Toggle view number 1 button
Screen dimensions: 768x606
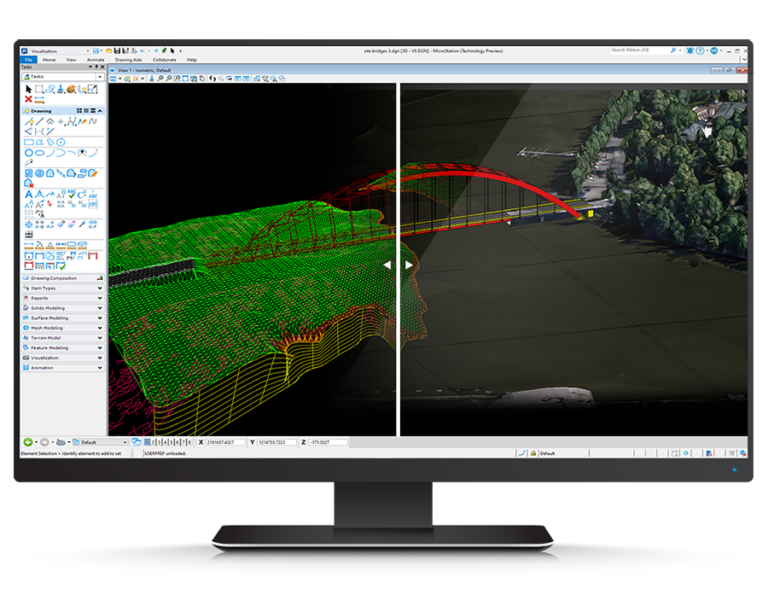click(147, 442)
